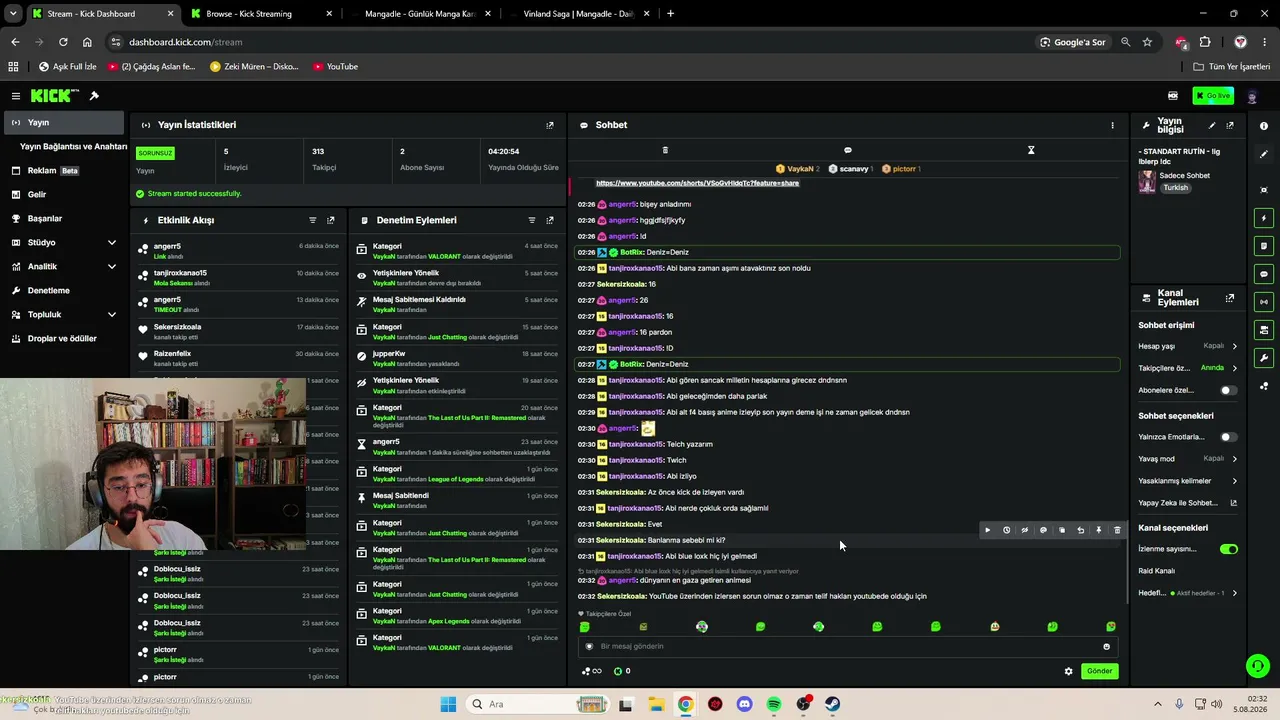
Task: Timeout user with clock icon on hovered message
Action: tap(1006, 530)
